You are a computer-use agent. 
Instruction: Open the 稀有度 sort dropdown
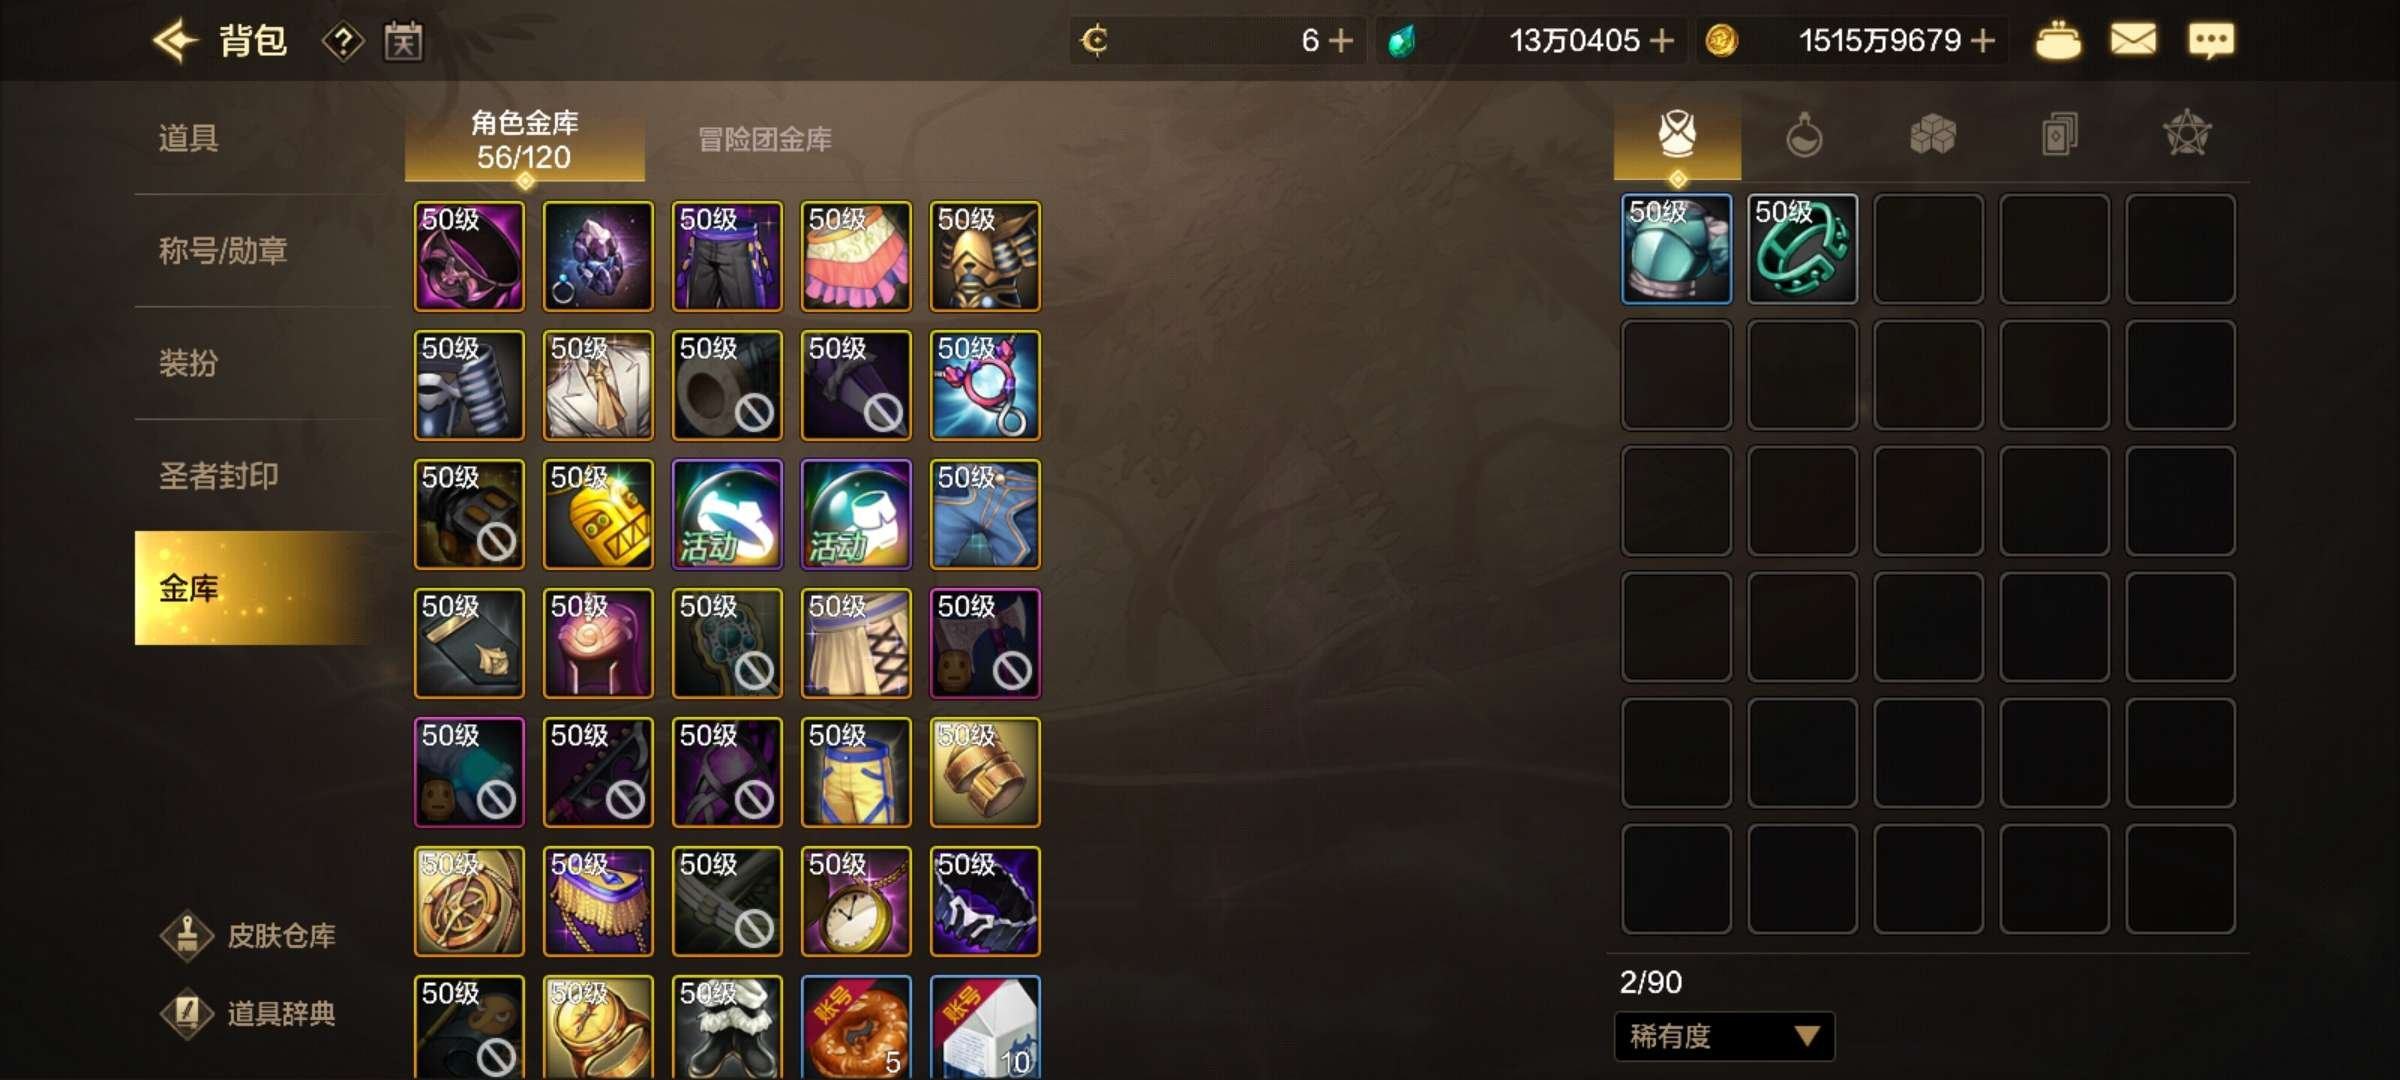(x=1724, y=1036)
